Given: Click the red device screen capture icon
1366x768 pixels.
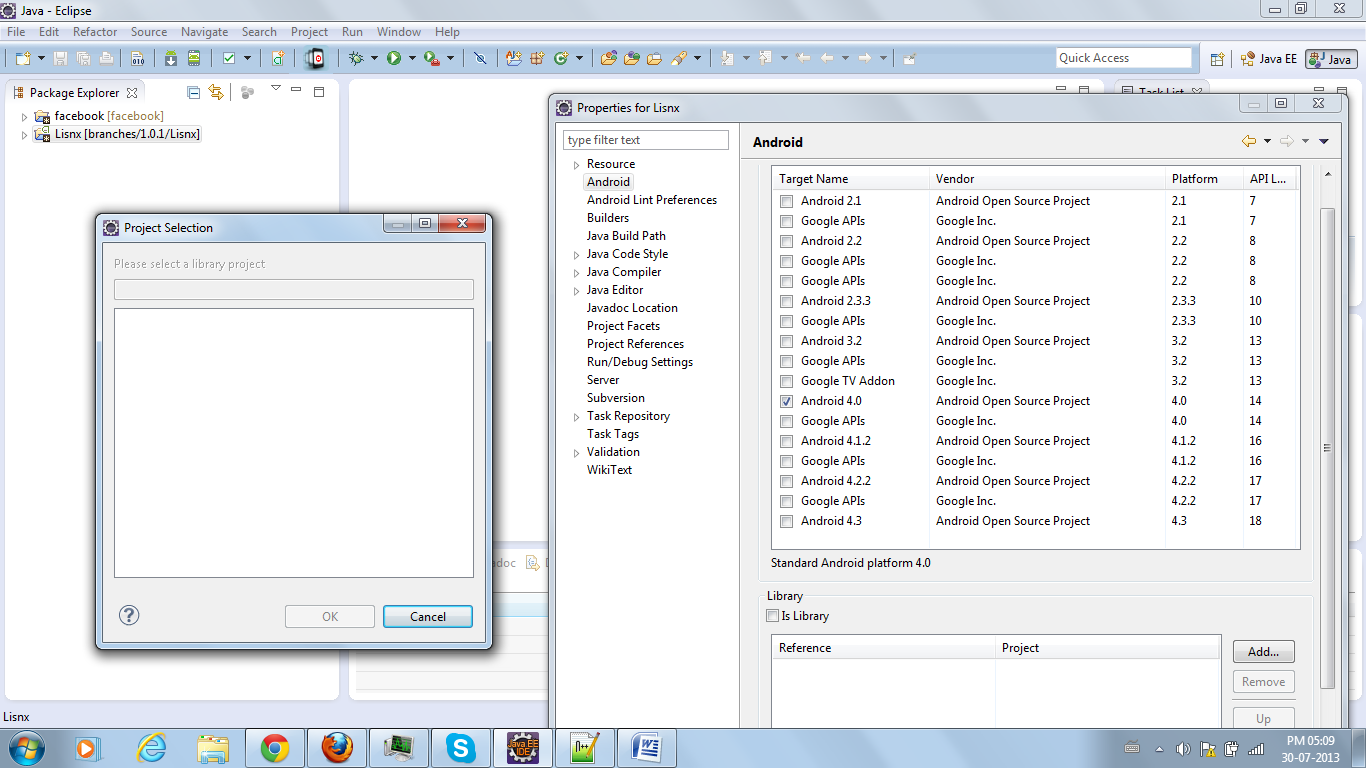Looking at the screenshot, I should pyautogui.click(x=315, y=59).
